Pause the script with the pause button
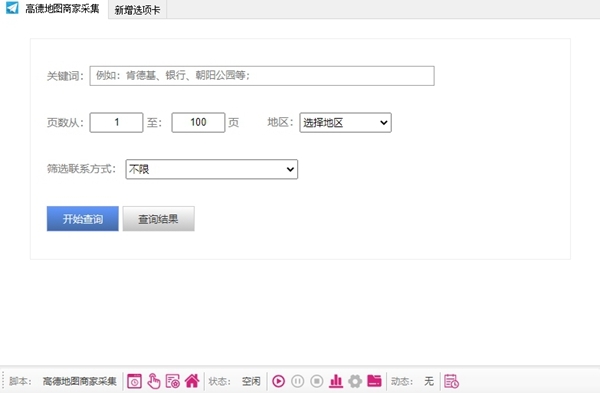Screen dimensions: 600x393 (298, 381)
